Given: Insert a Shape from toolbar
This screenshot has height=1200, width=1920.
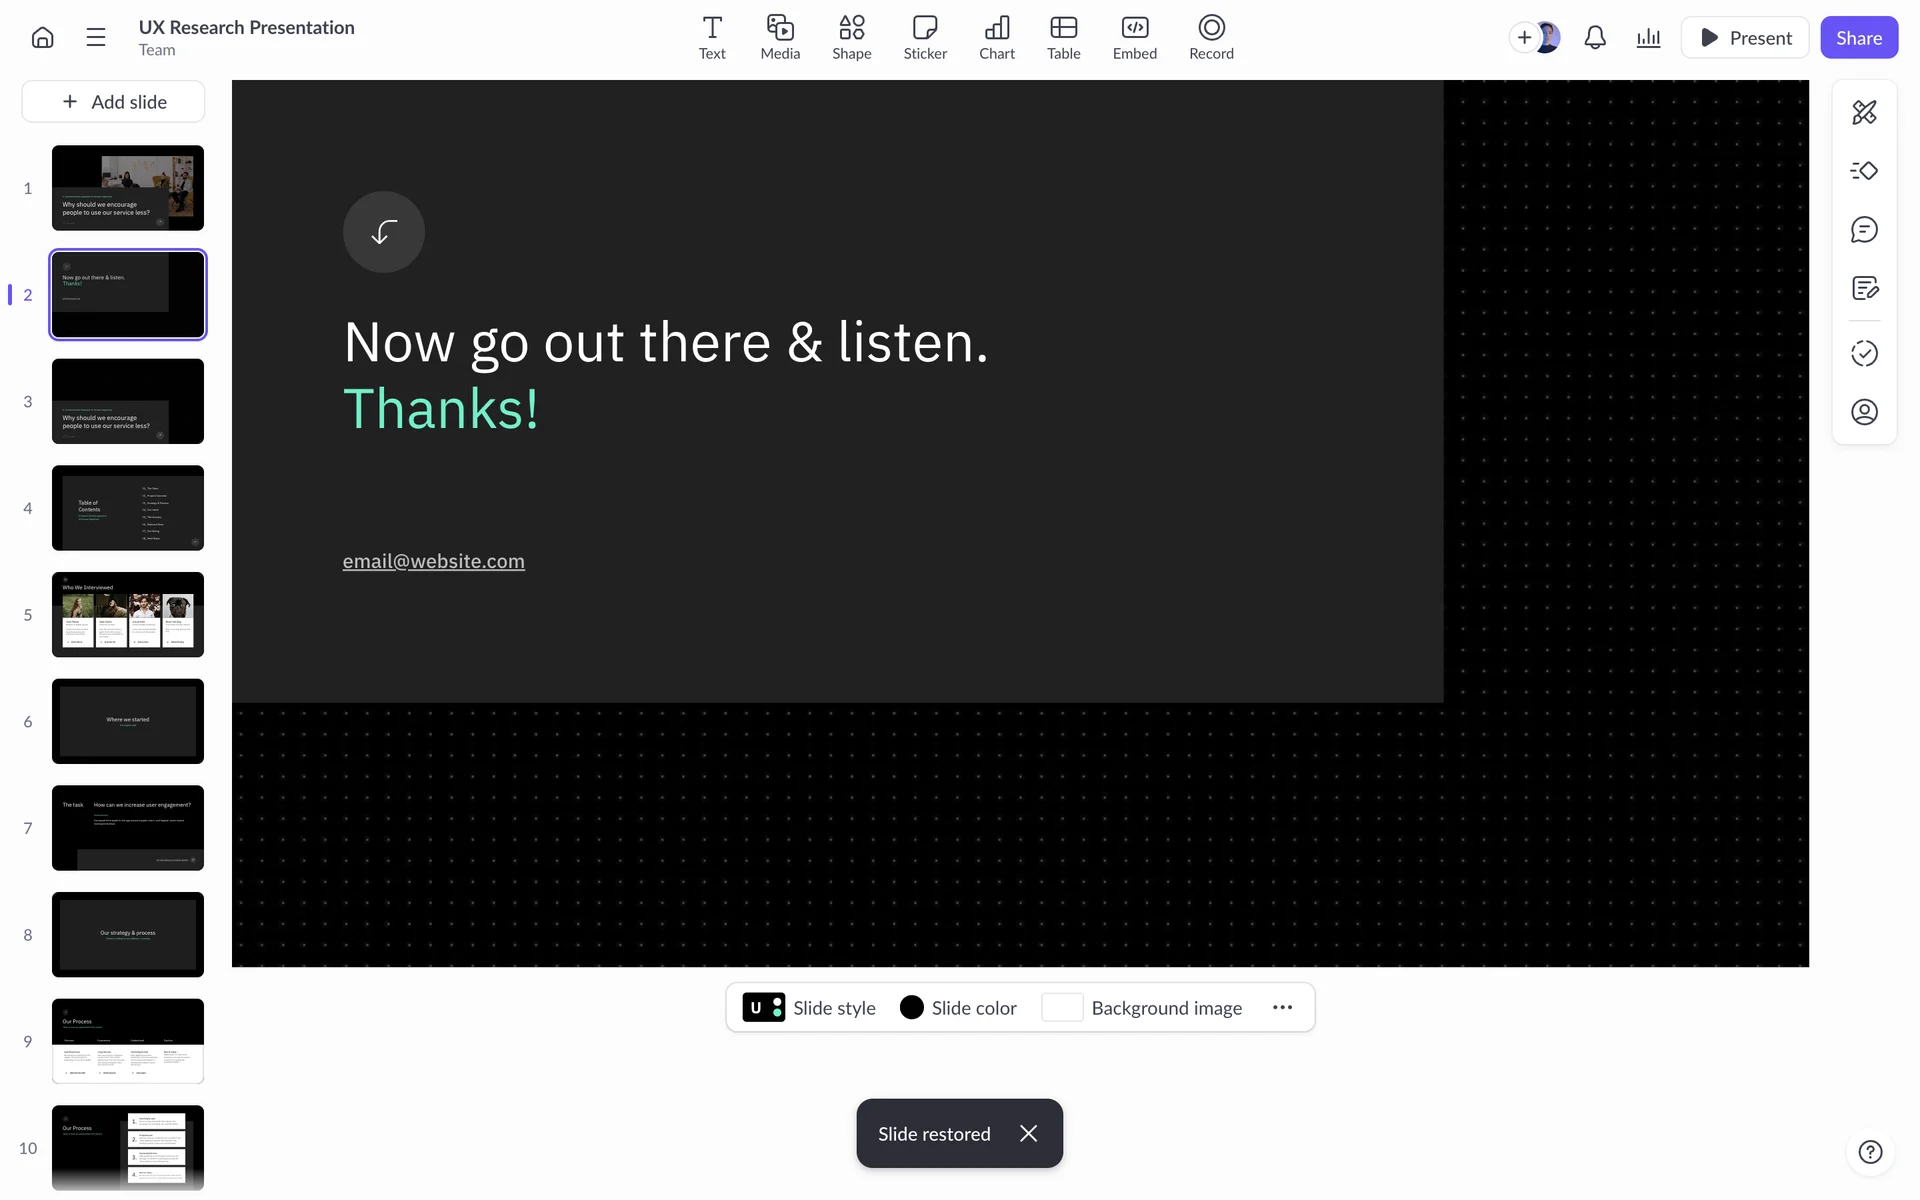Looking at the screenshot, I should coord(851,38).
